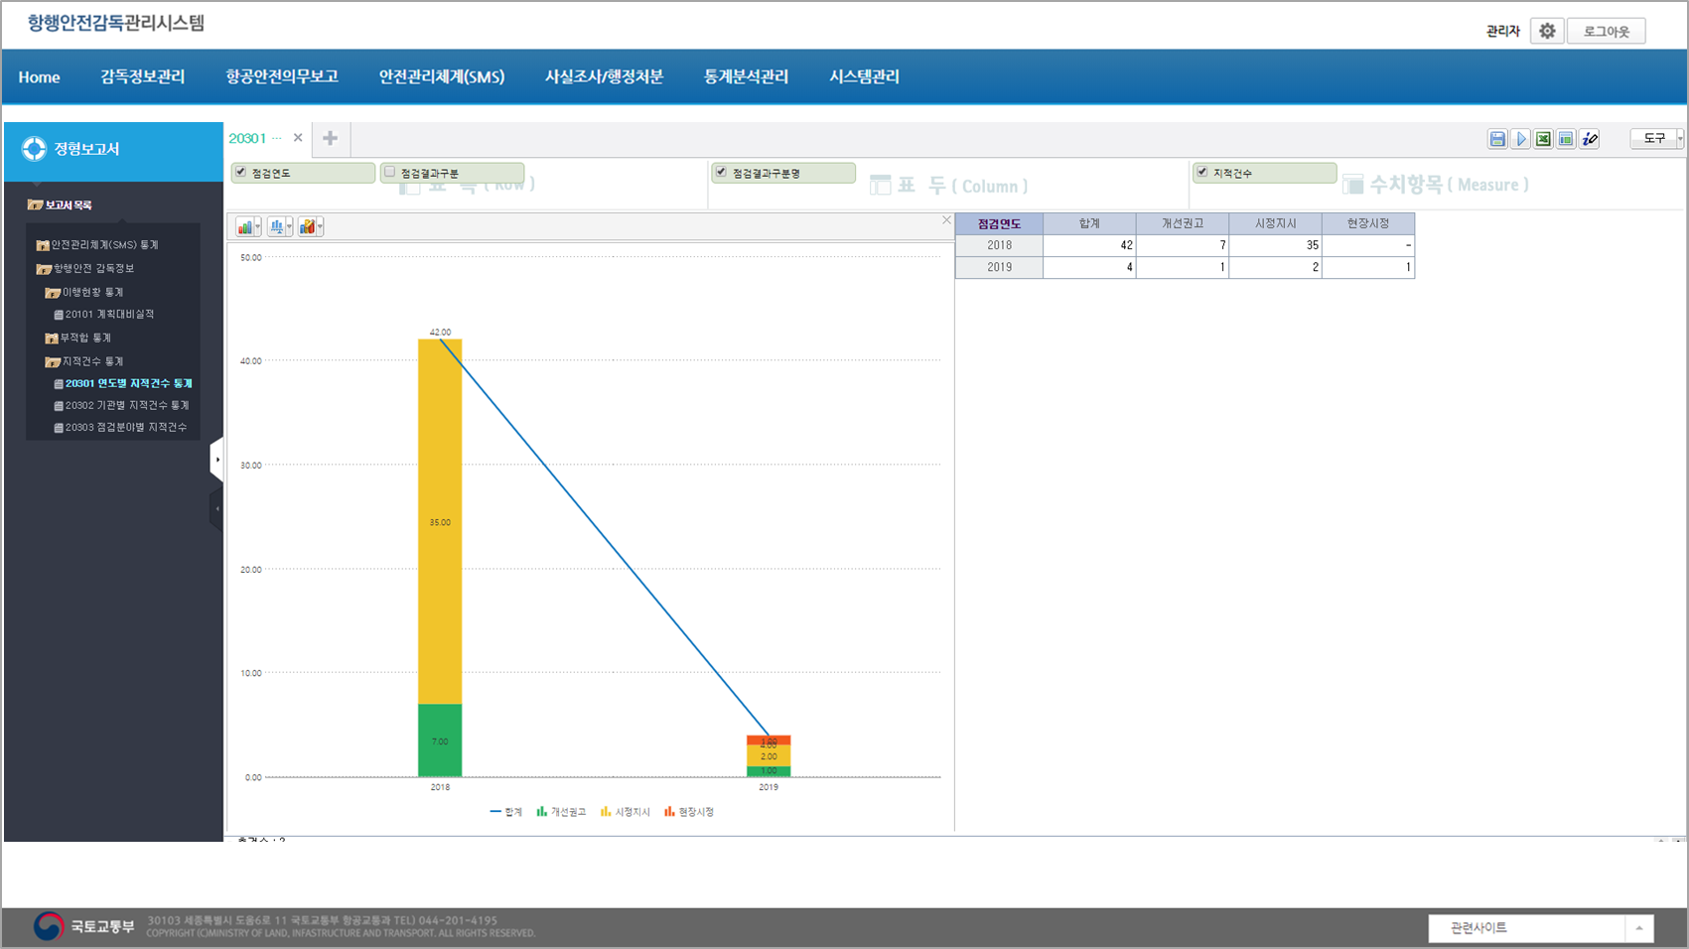
Task: Click the 정형보고서 panel header icon
Action: click(x=34, y=149)
